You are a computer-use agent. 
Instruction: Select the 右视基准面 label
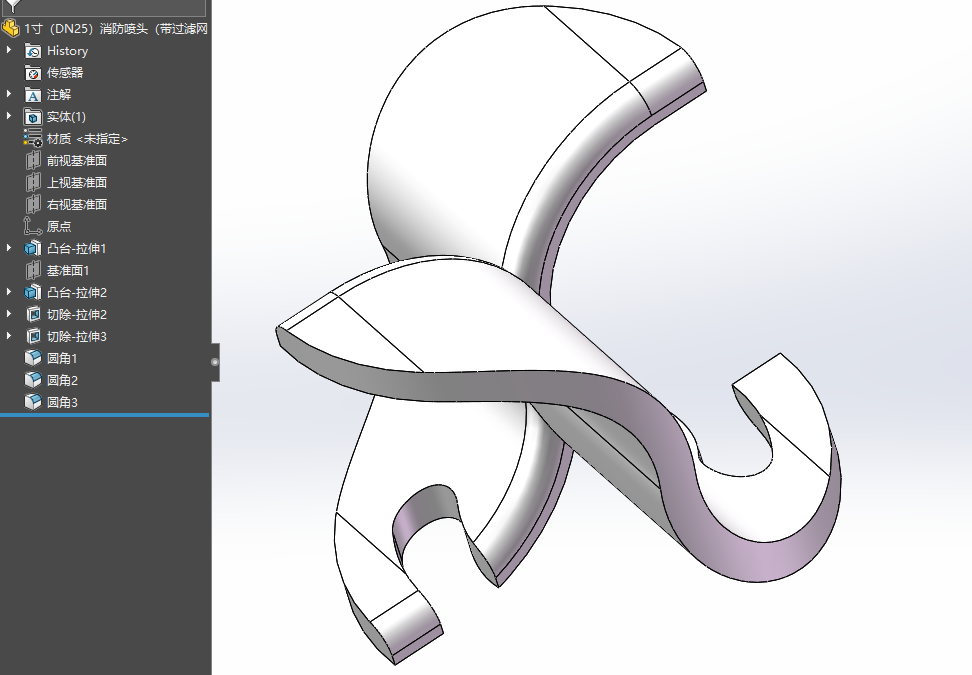[77, 205]
